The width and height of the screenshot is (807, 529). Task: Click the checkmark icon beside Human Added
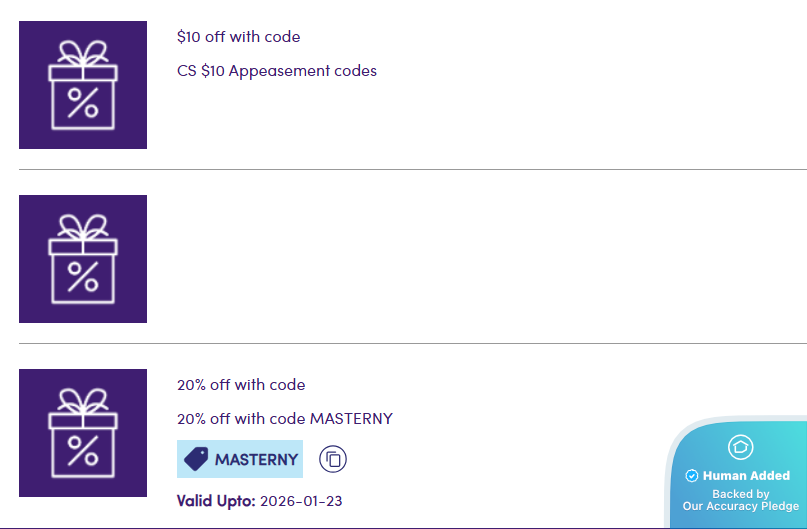click(x=691, y=476)
